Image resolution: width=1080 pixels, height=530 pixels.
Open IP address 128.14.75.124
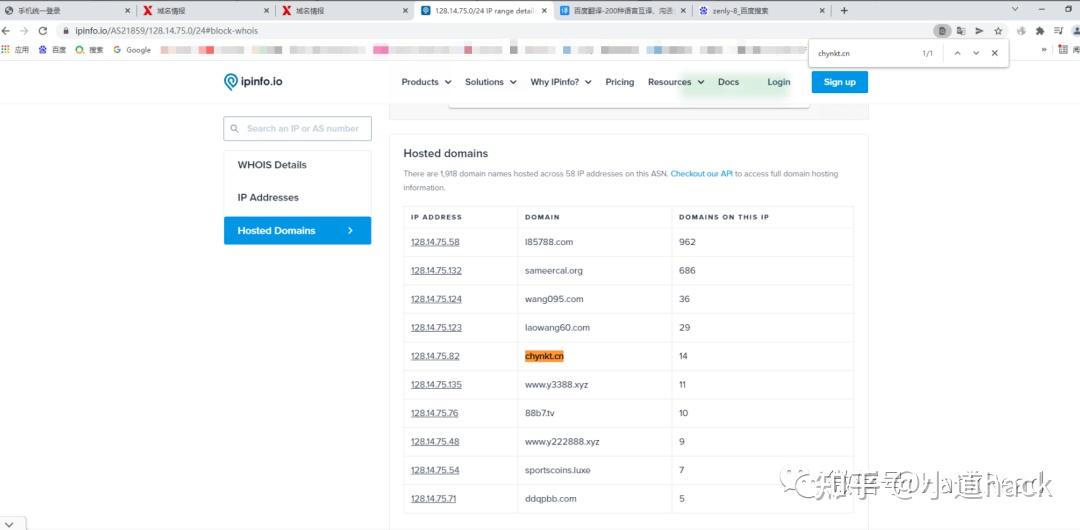pos(436,299)
